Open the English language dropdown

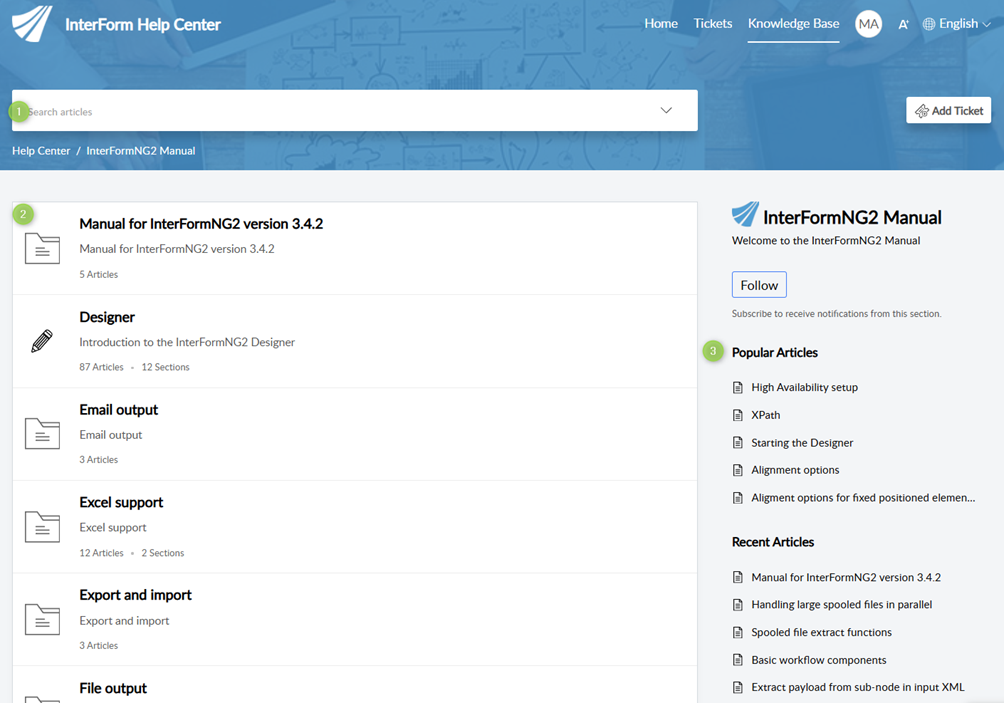[964, 24]
